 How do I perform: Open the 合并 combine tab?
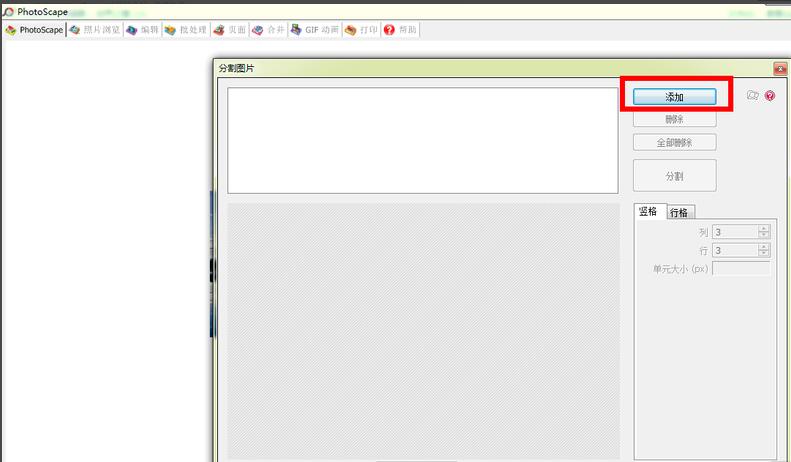[269, 30]
